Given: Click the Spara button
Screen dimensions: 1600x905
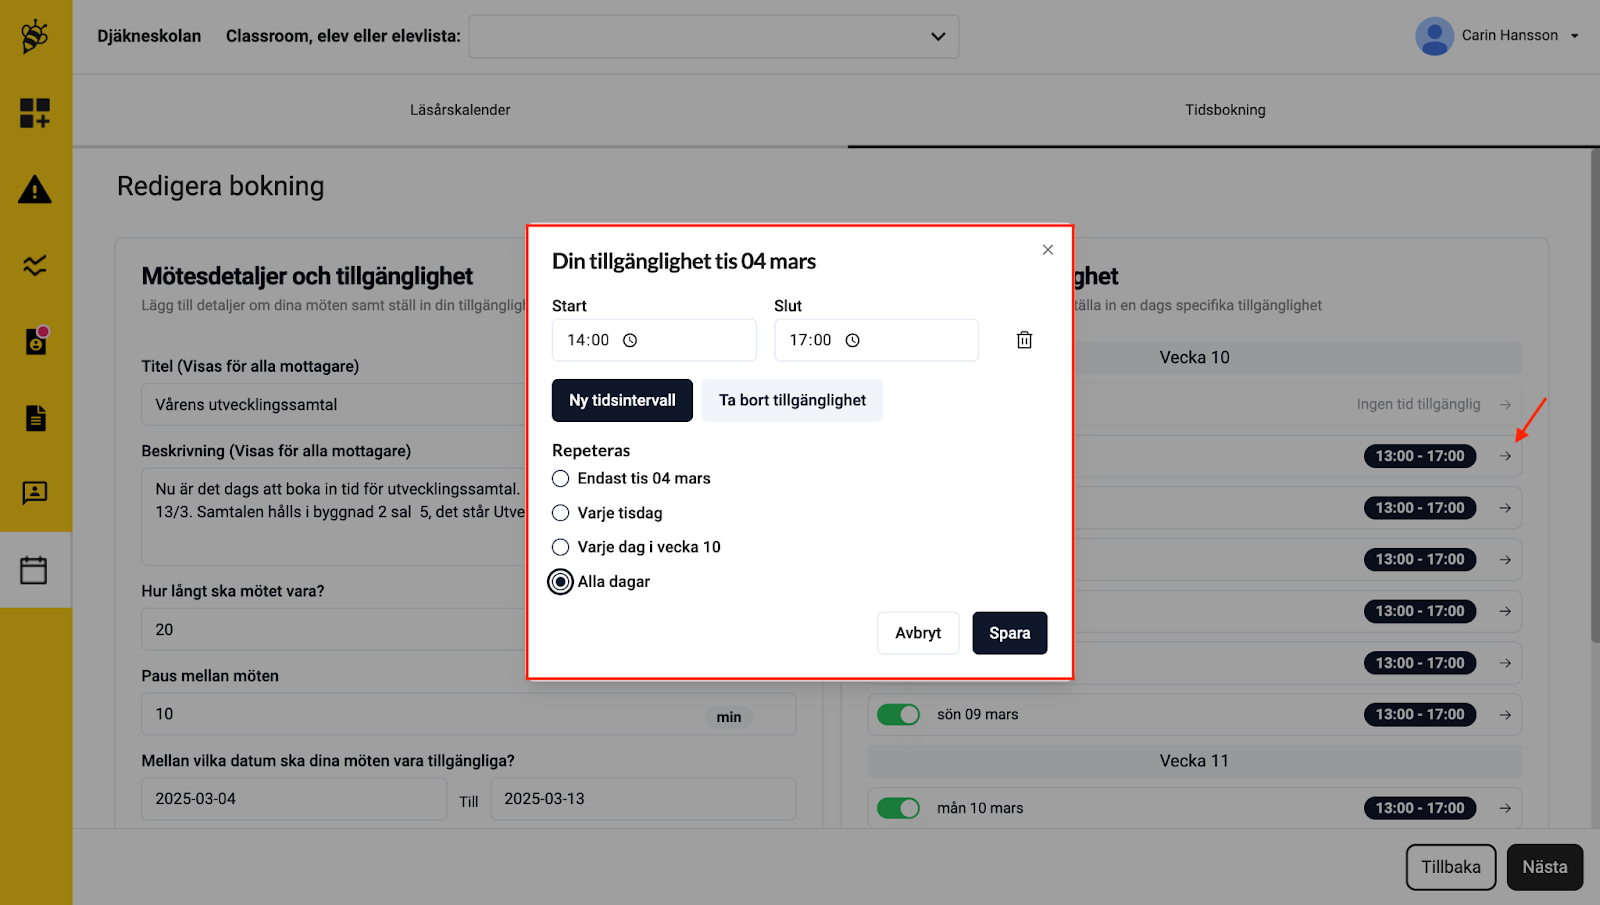Looking at the screenshot, I should point(1009,633).
